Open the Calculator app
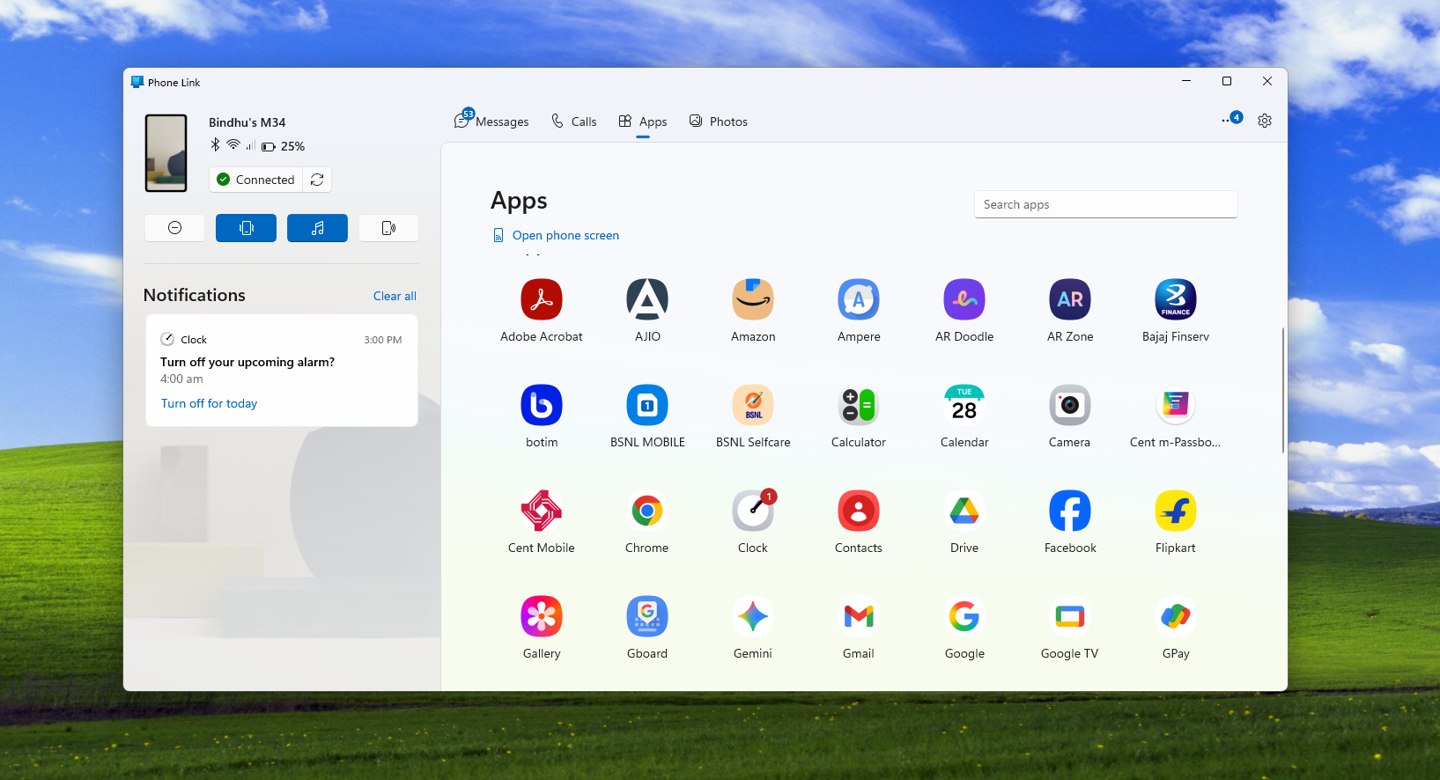The height and width of the screenshot is (780, 1440). [x=858, y=405]
